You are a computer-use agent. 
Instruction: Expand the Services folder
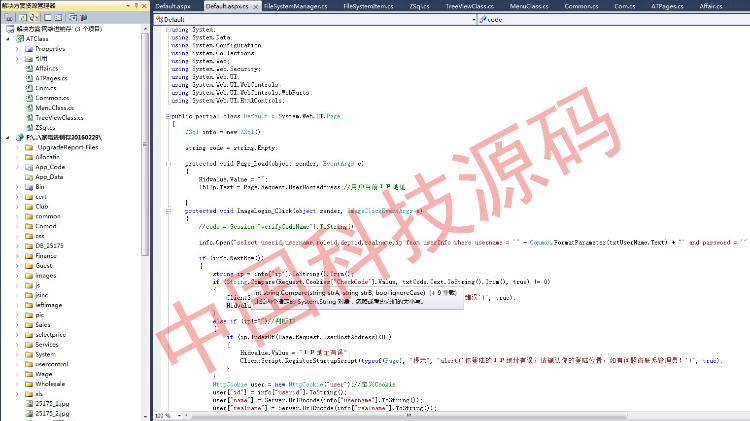coord(17,344)
